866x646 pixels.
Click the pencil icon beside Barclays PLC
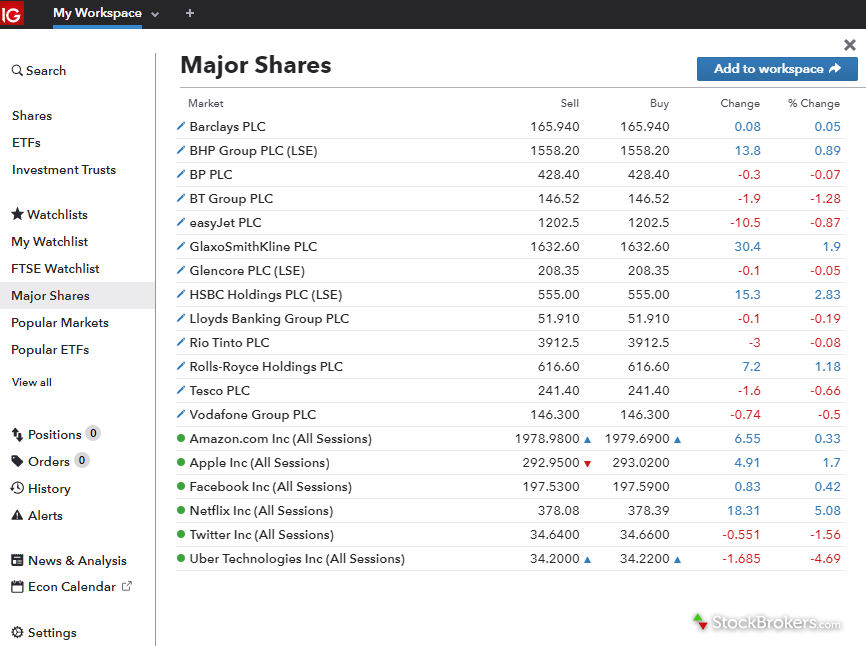click(181, 126)
